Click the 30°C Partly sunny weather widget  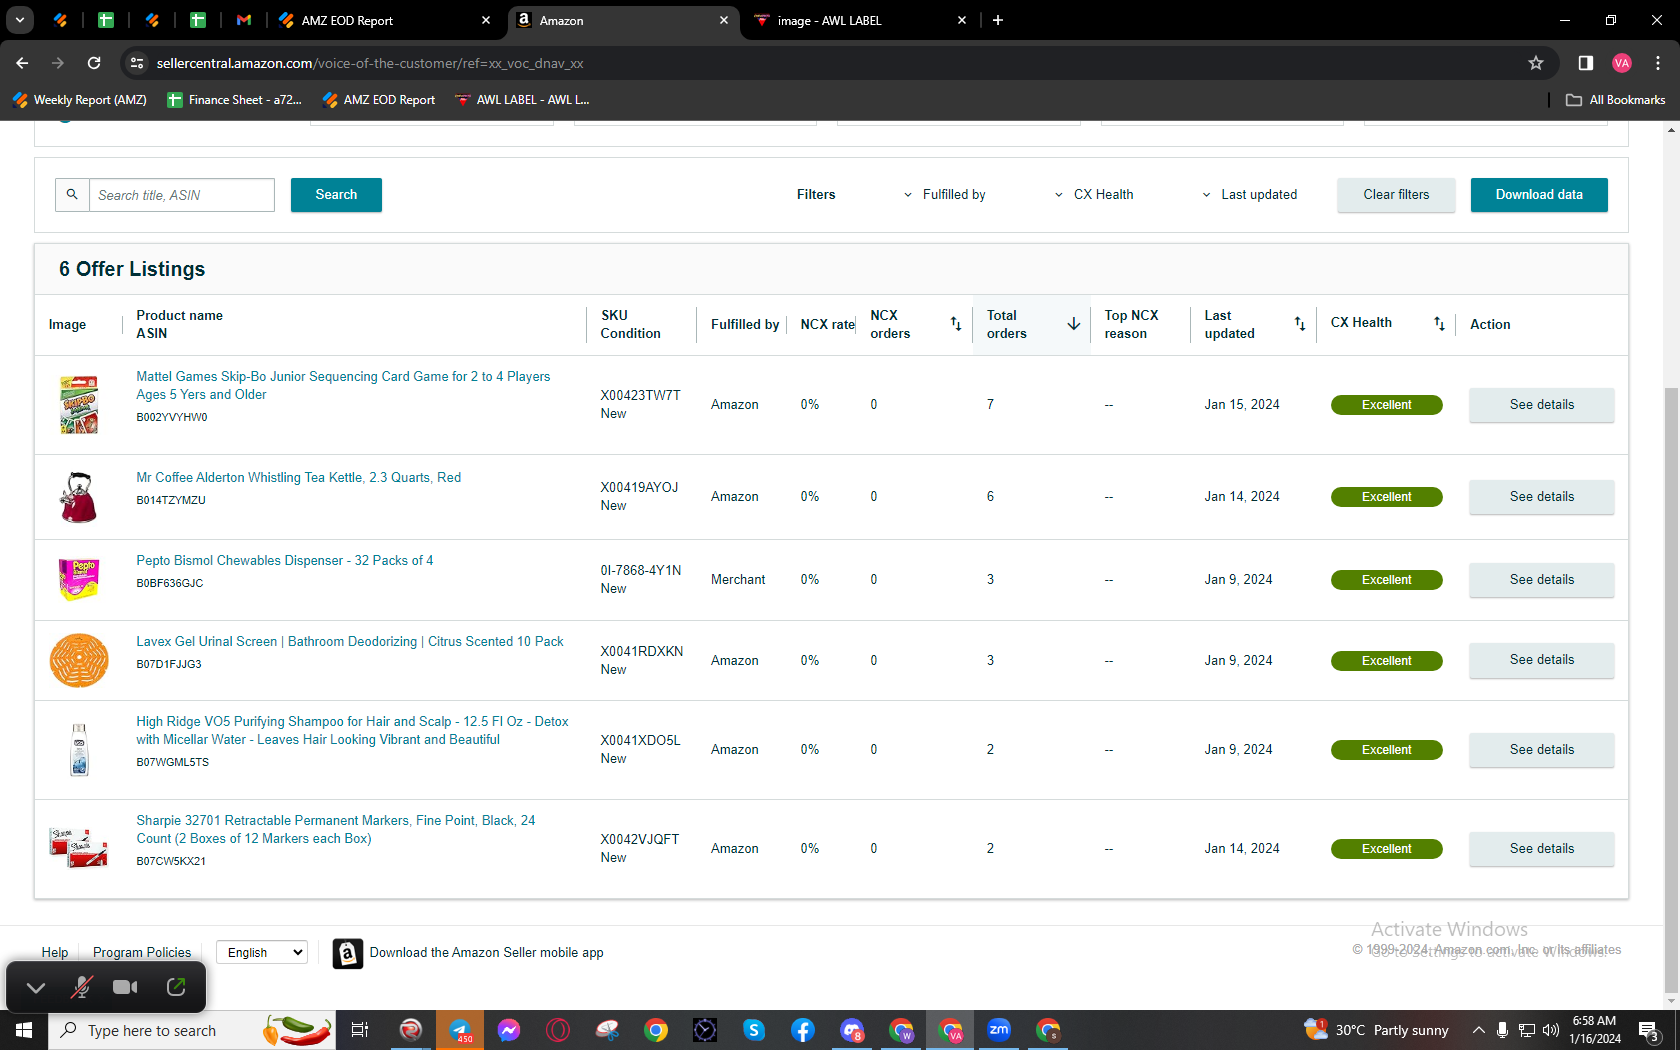1377,1030
